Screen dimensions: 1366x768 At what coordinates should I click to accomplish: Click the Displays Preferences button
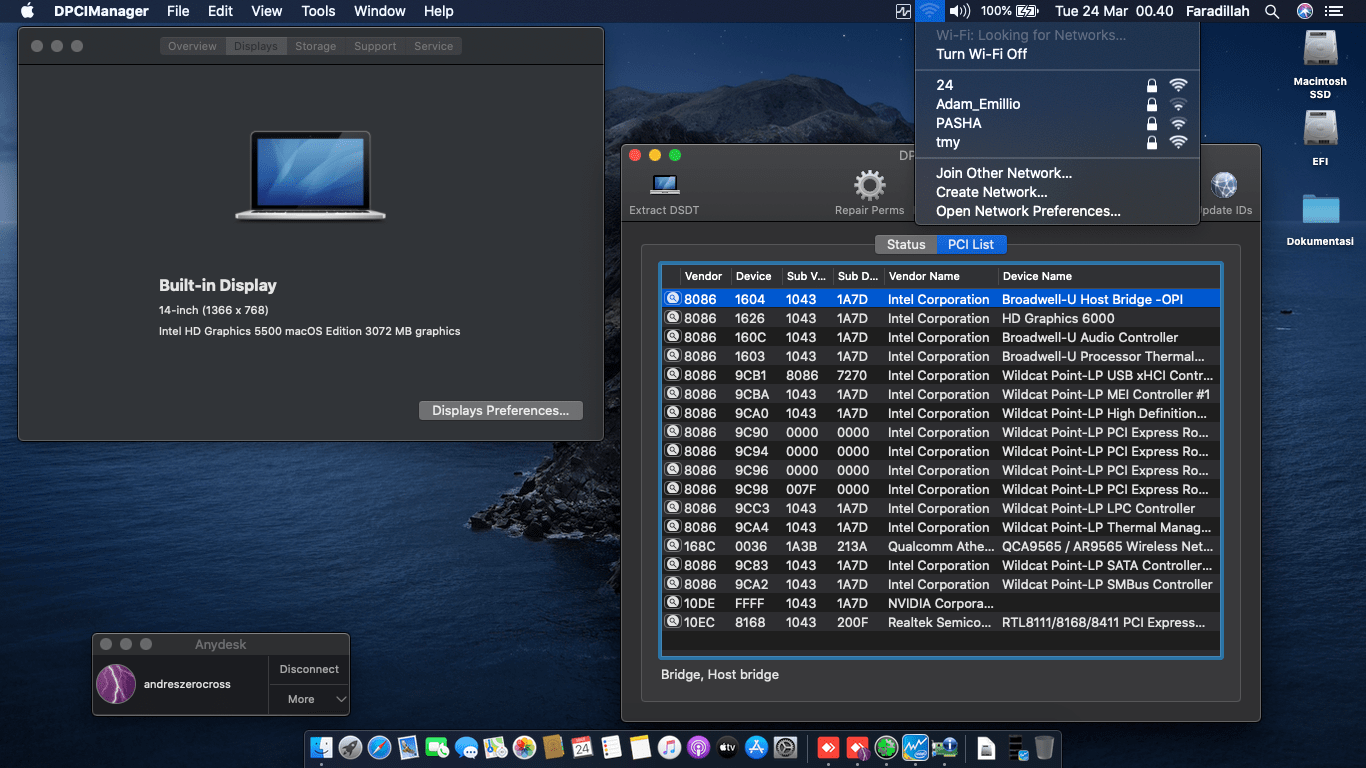tap(500, 410)
